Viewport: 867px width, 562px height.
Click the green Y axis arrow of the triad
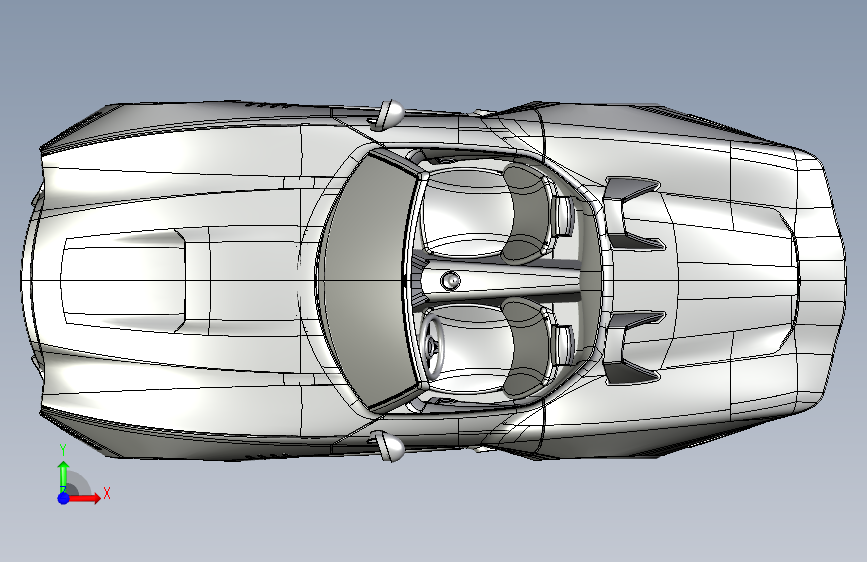click(64, 476)
